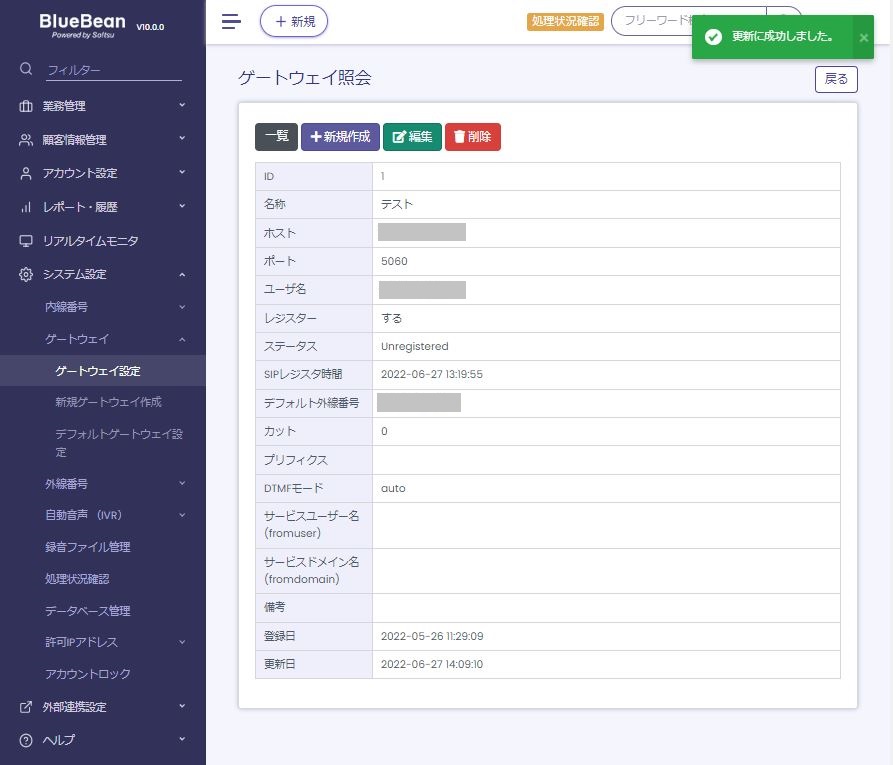Click the monitor icon for リアルタイムモニタ
Viewport: 893px width, 765px height.
[x=26, y=241]
